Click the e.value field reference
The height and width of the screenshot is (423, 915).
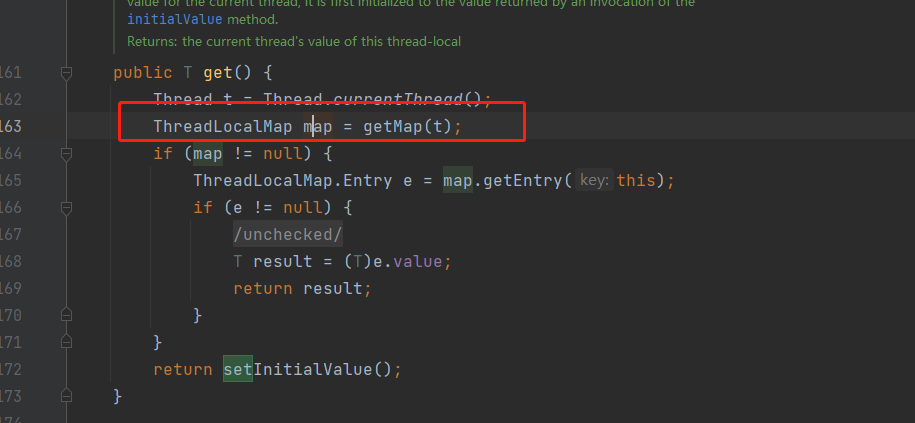(426, 261)
